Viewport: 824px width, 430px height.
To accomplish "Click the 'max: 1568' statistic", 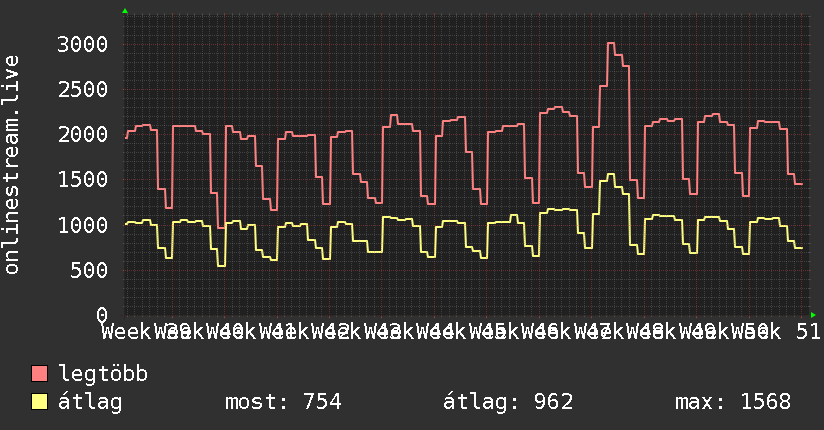I will point(733,402).
